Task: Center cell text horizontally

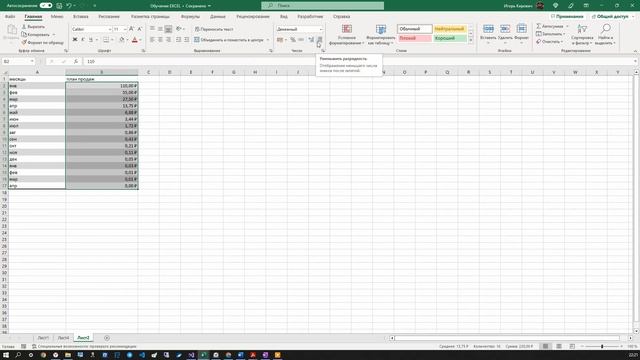Action: click(x=160, y=40)
